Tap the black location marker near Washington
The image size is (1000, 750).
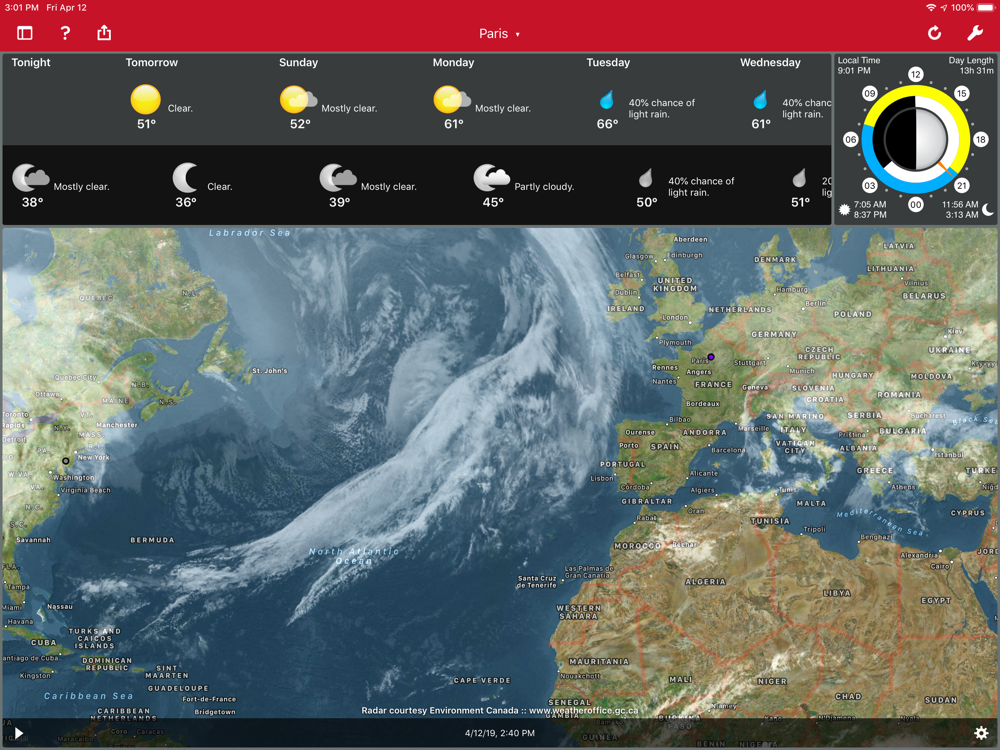66,460
